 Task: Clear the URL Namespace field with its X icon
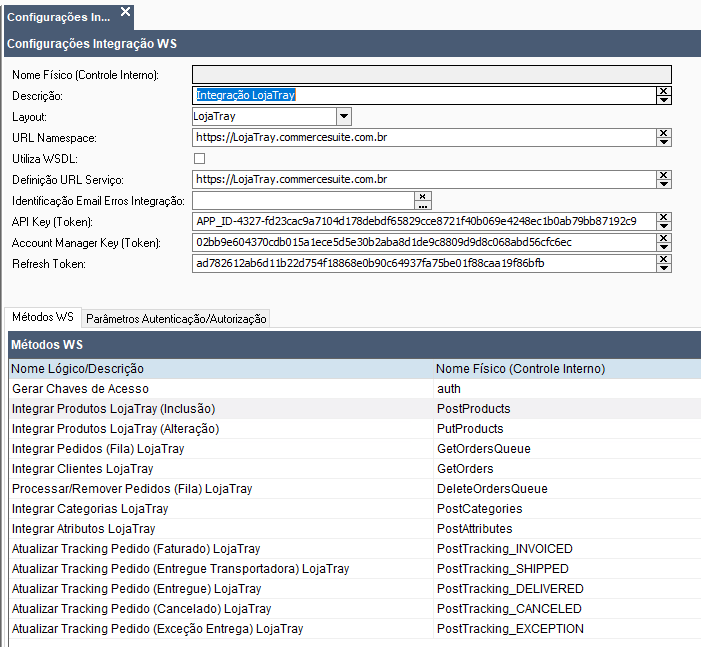663,133
